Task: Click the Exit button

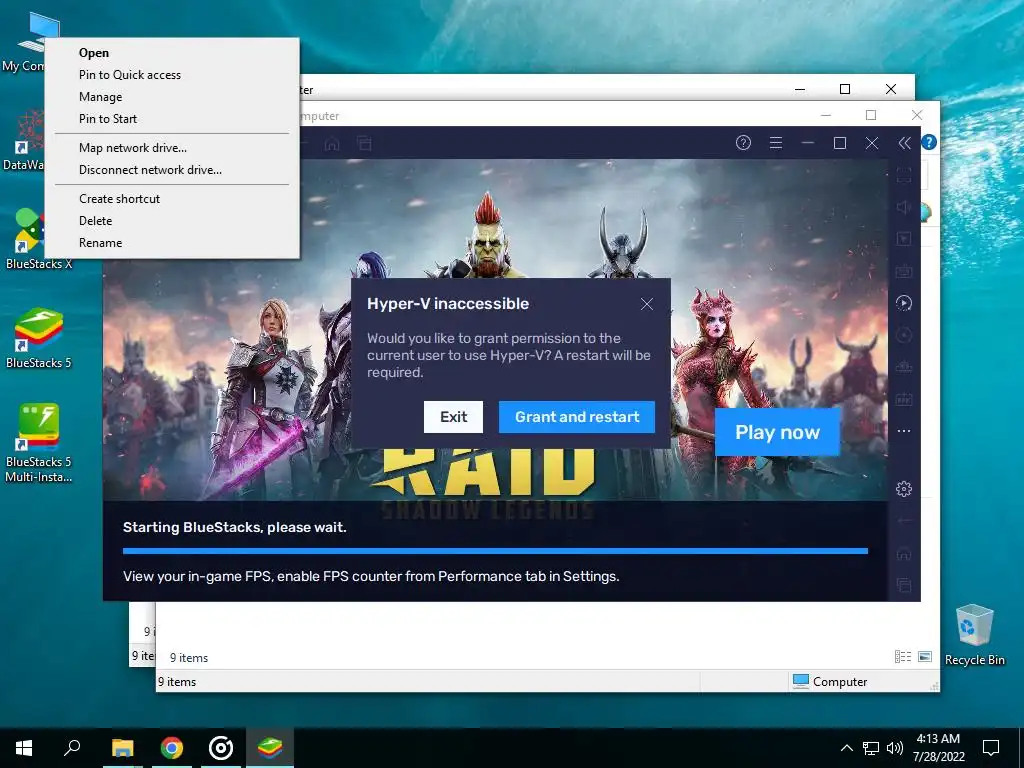Action: (453, 417)
